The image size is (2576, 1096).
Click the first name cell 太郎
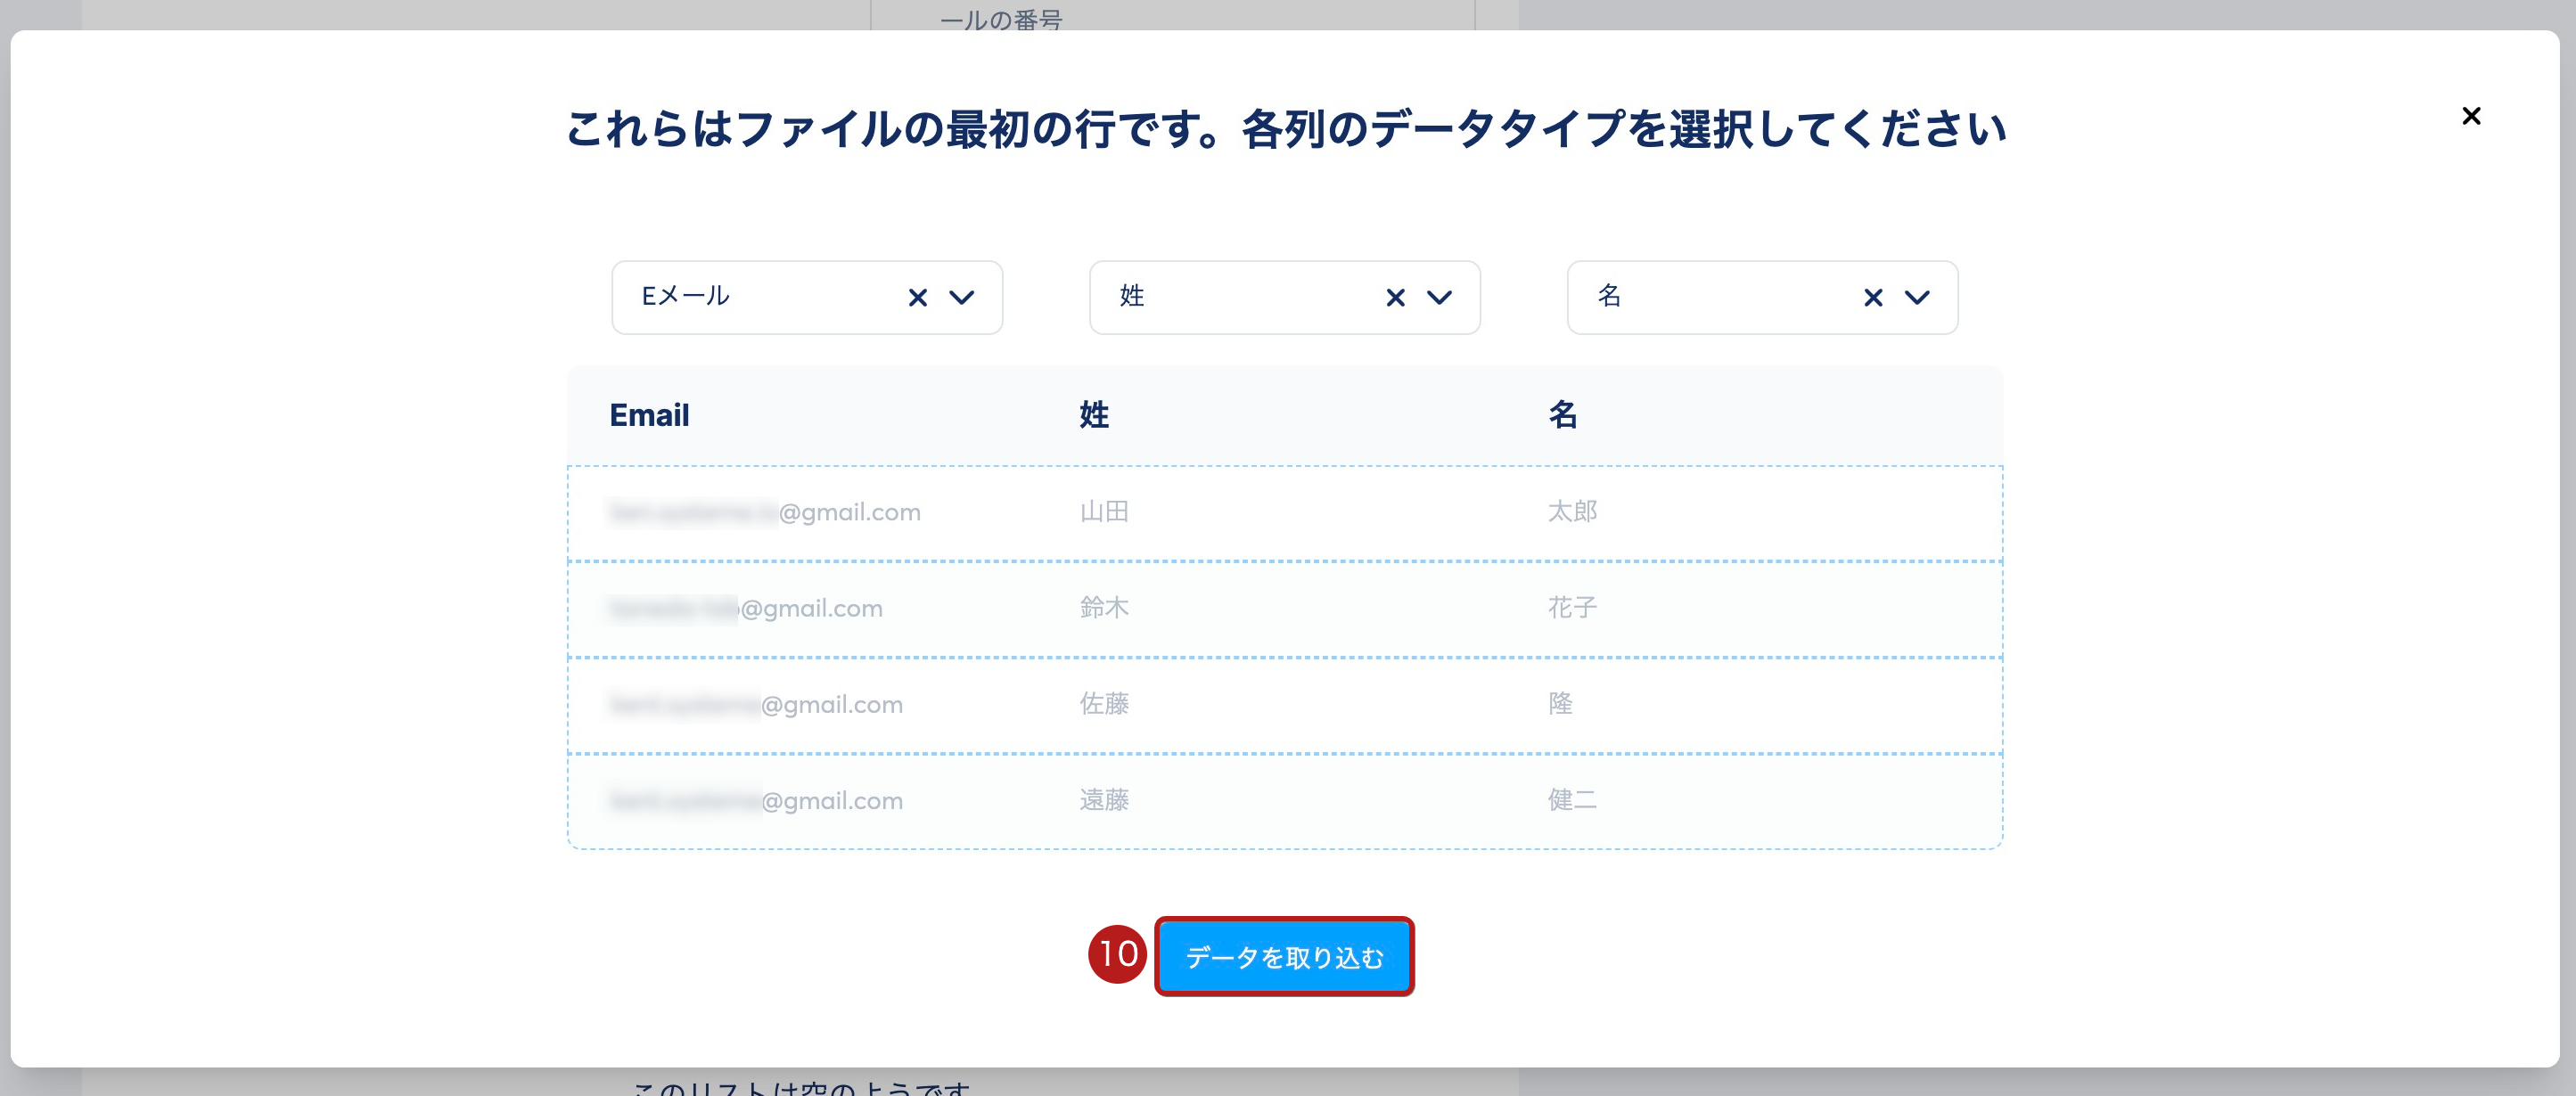click(x=1572, y=512)
